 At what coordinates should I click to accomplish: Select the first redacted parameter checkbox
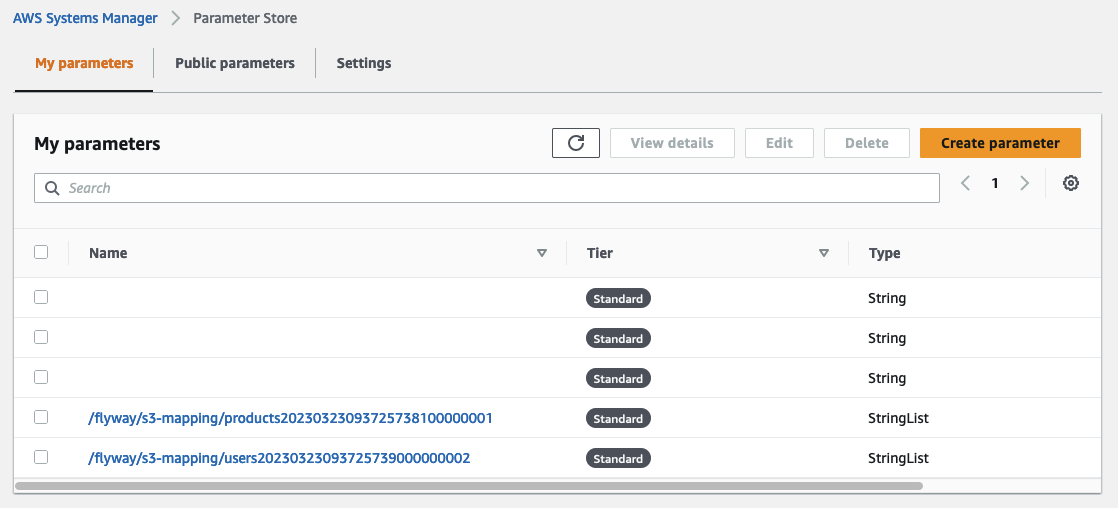pos(41,297)
